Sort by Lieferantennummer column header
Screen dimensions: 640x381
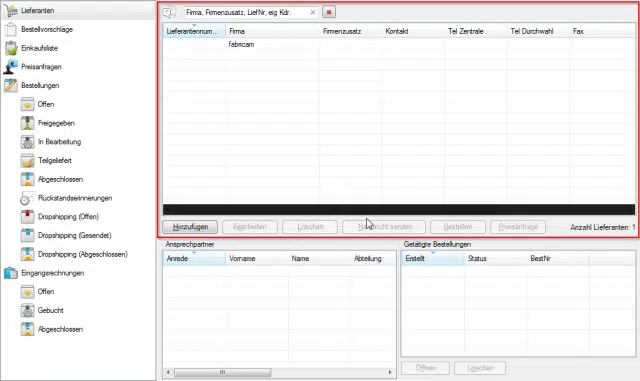coord(194,31)
